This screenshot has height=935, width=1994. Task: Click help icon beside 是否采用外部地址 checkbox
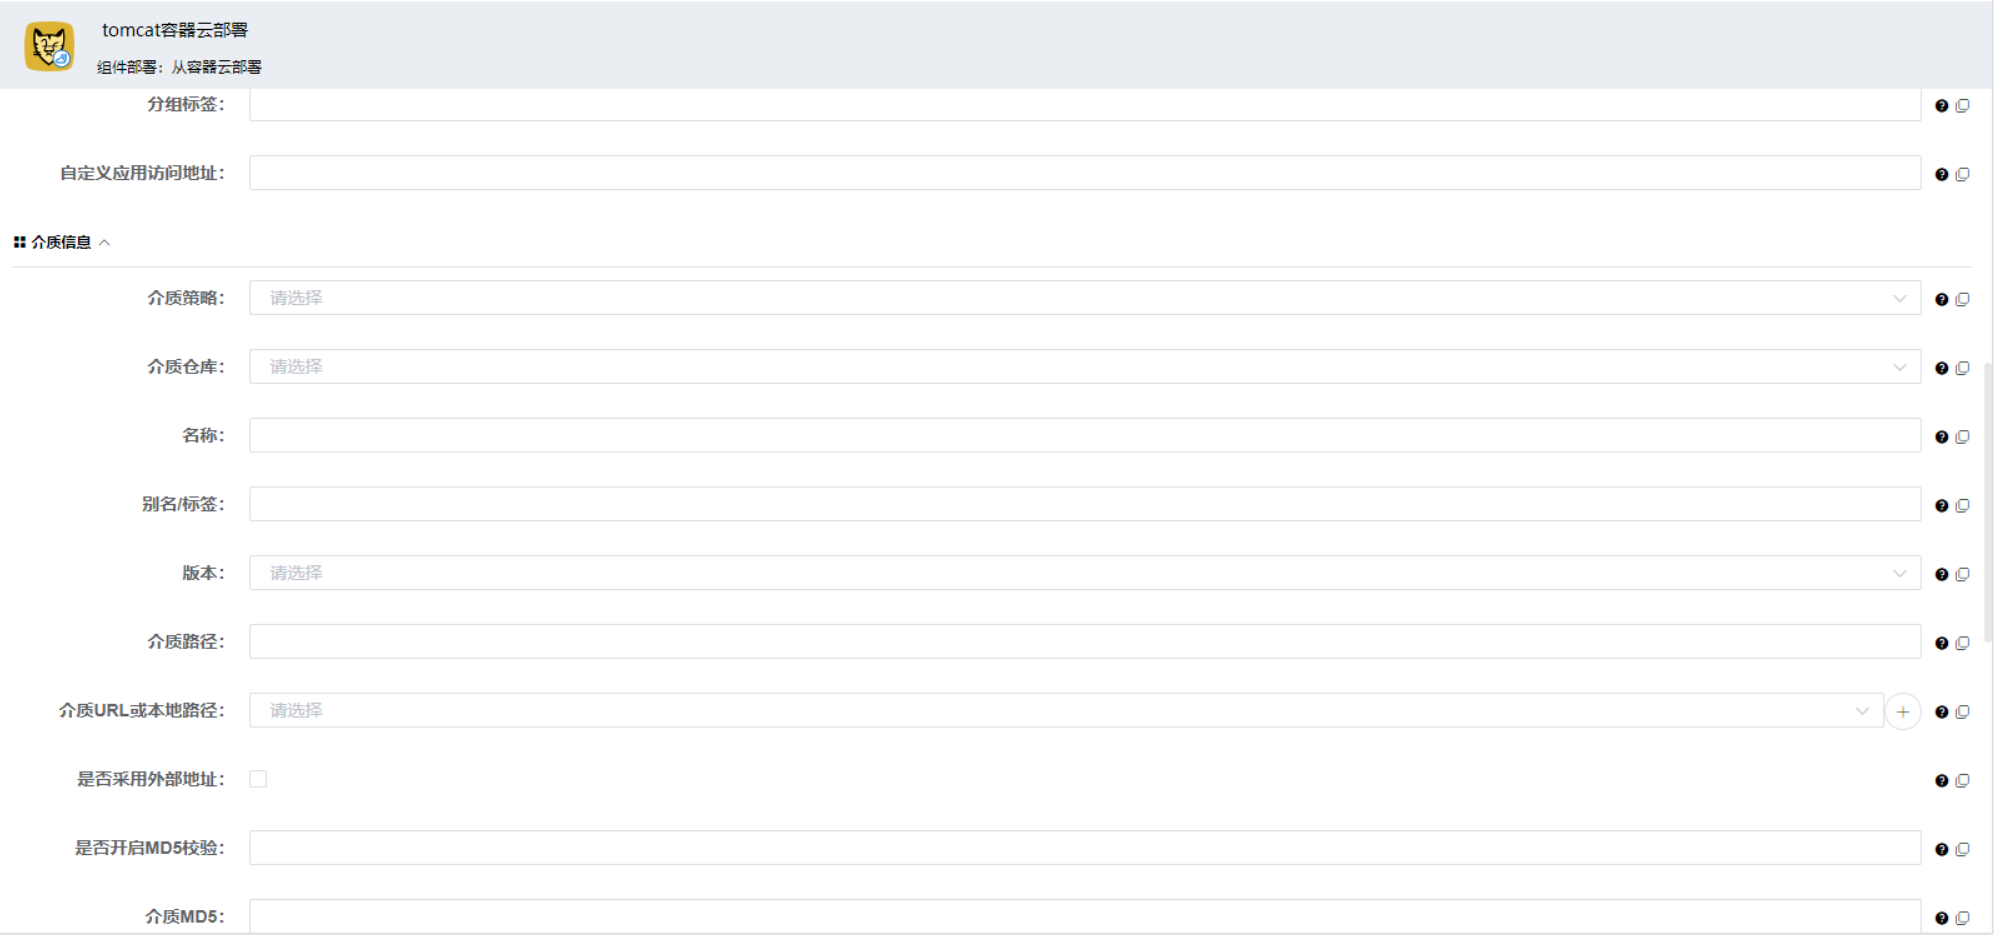coord(1941,781)
